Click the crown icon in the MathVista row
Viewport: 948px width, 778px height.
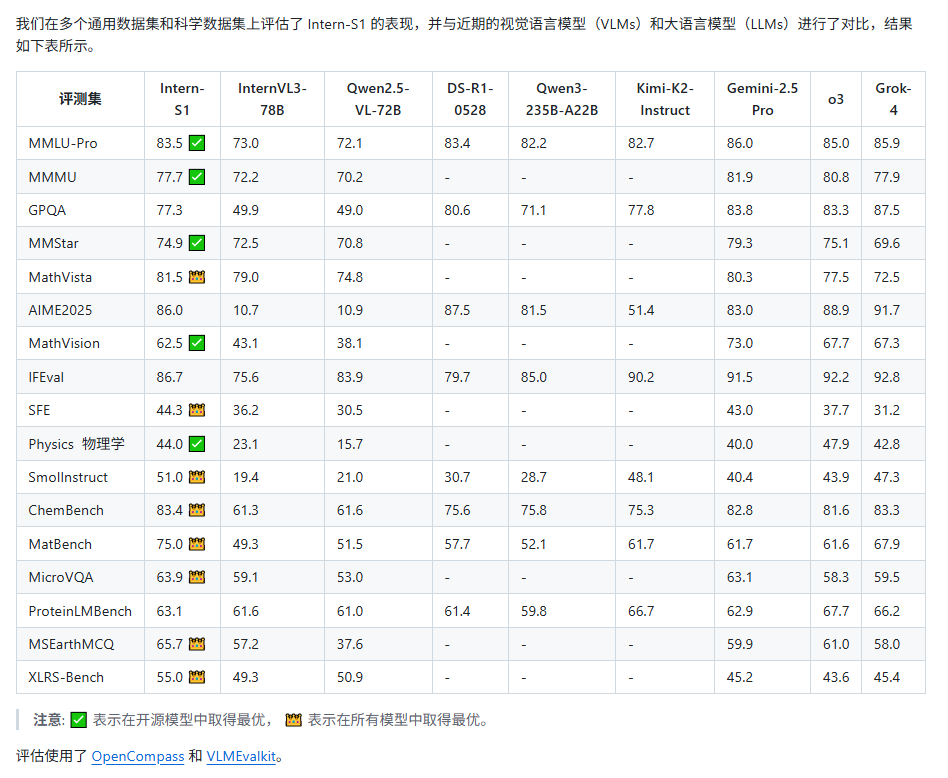(x=197, y=277)
